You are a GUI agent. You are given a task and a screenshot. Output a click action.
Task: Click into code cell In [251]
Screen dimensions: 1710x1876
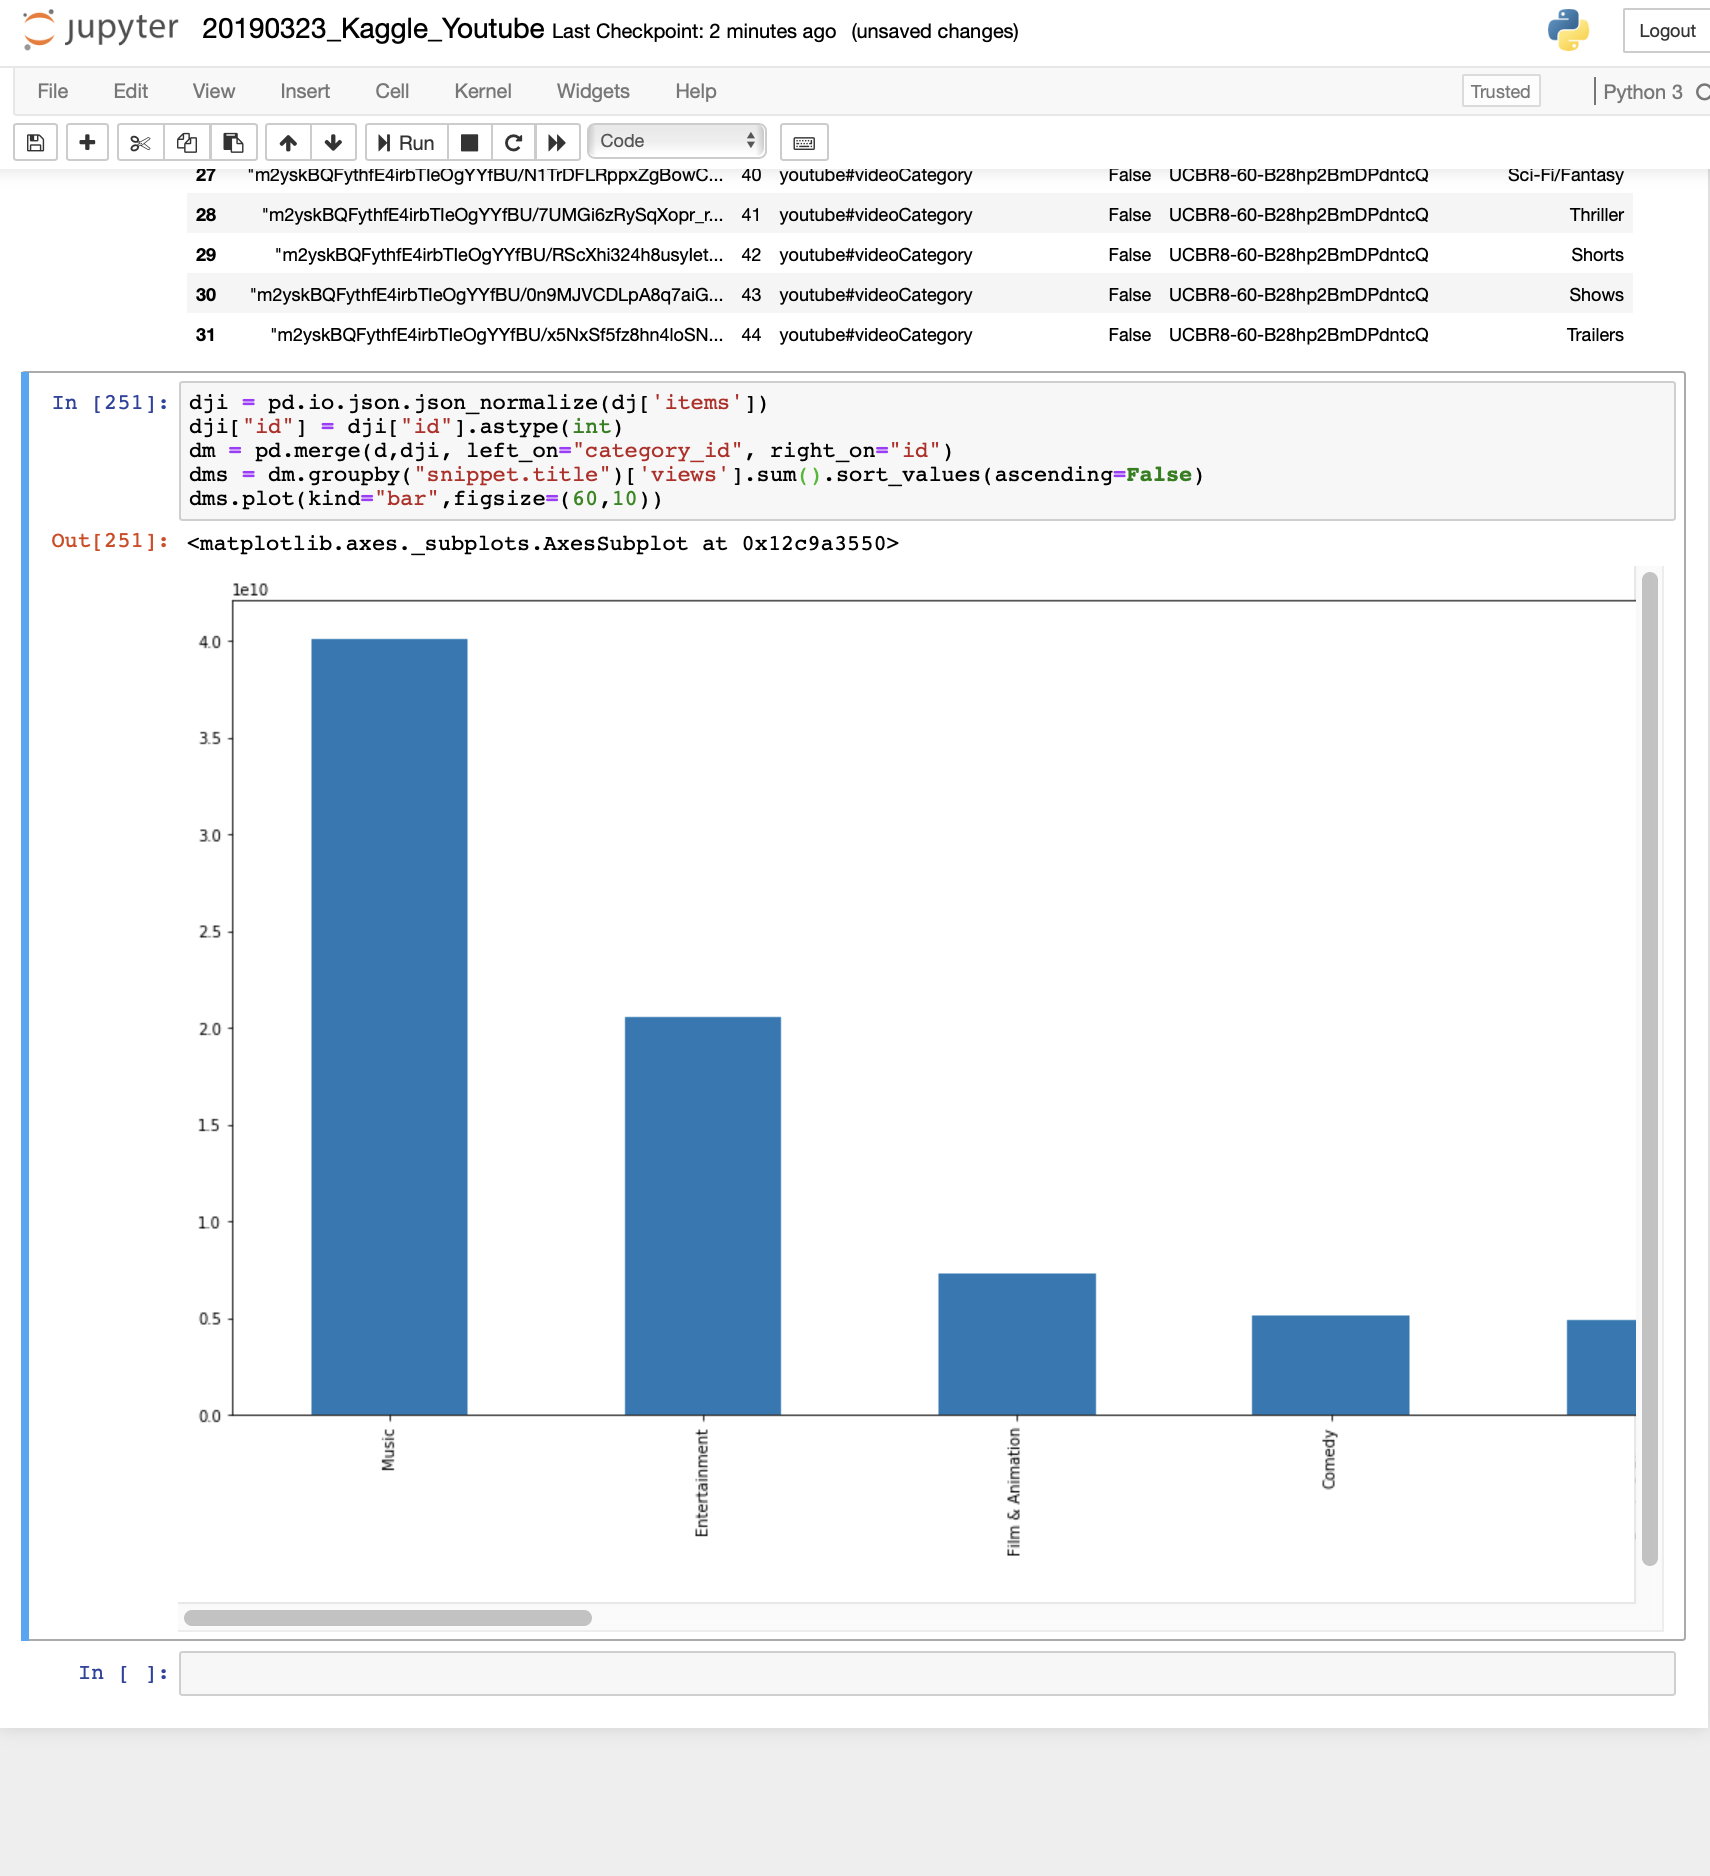(x=927, y=451)
